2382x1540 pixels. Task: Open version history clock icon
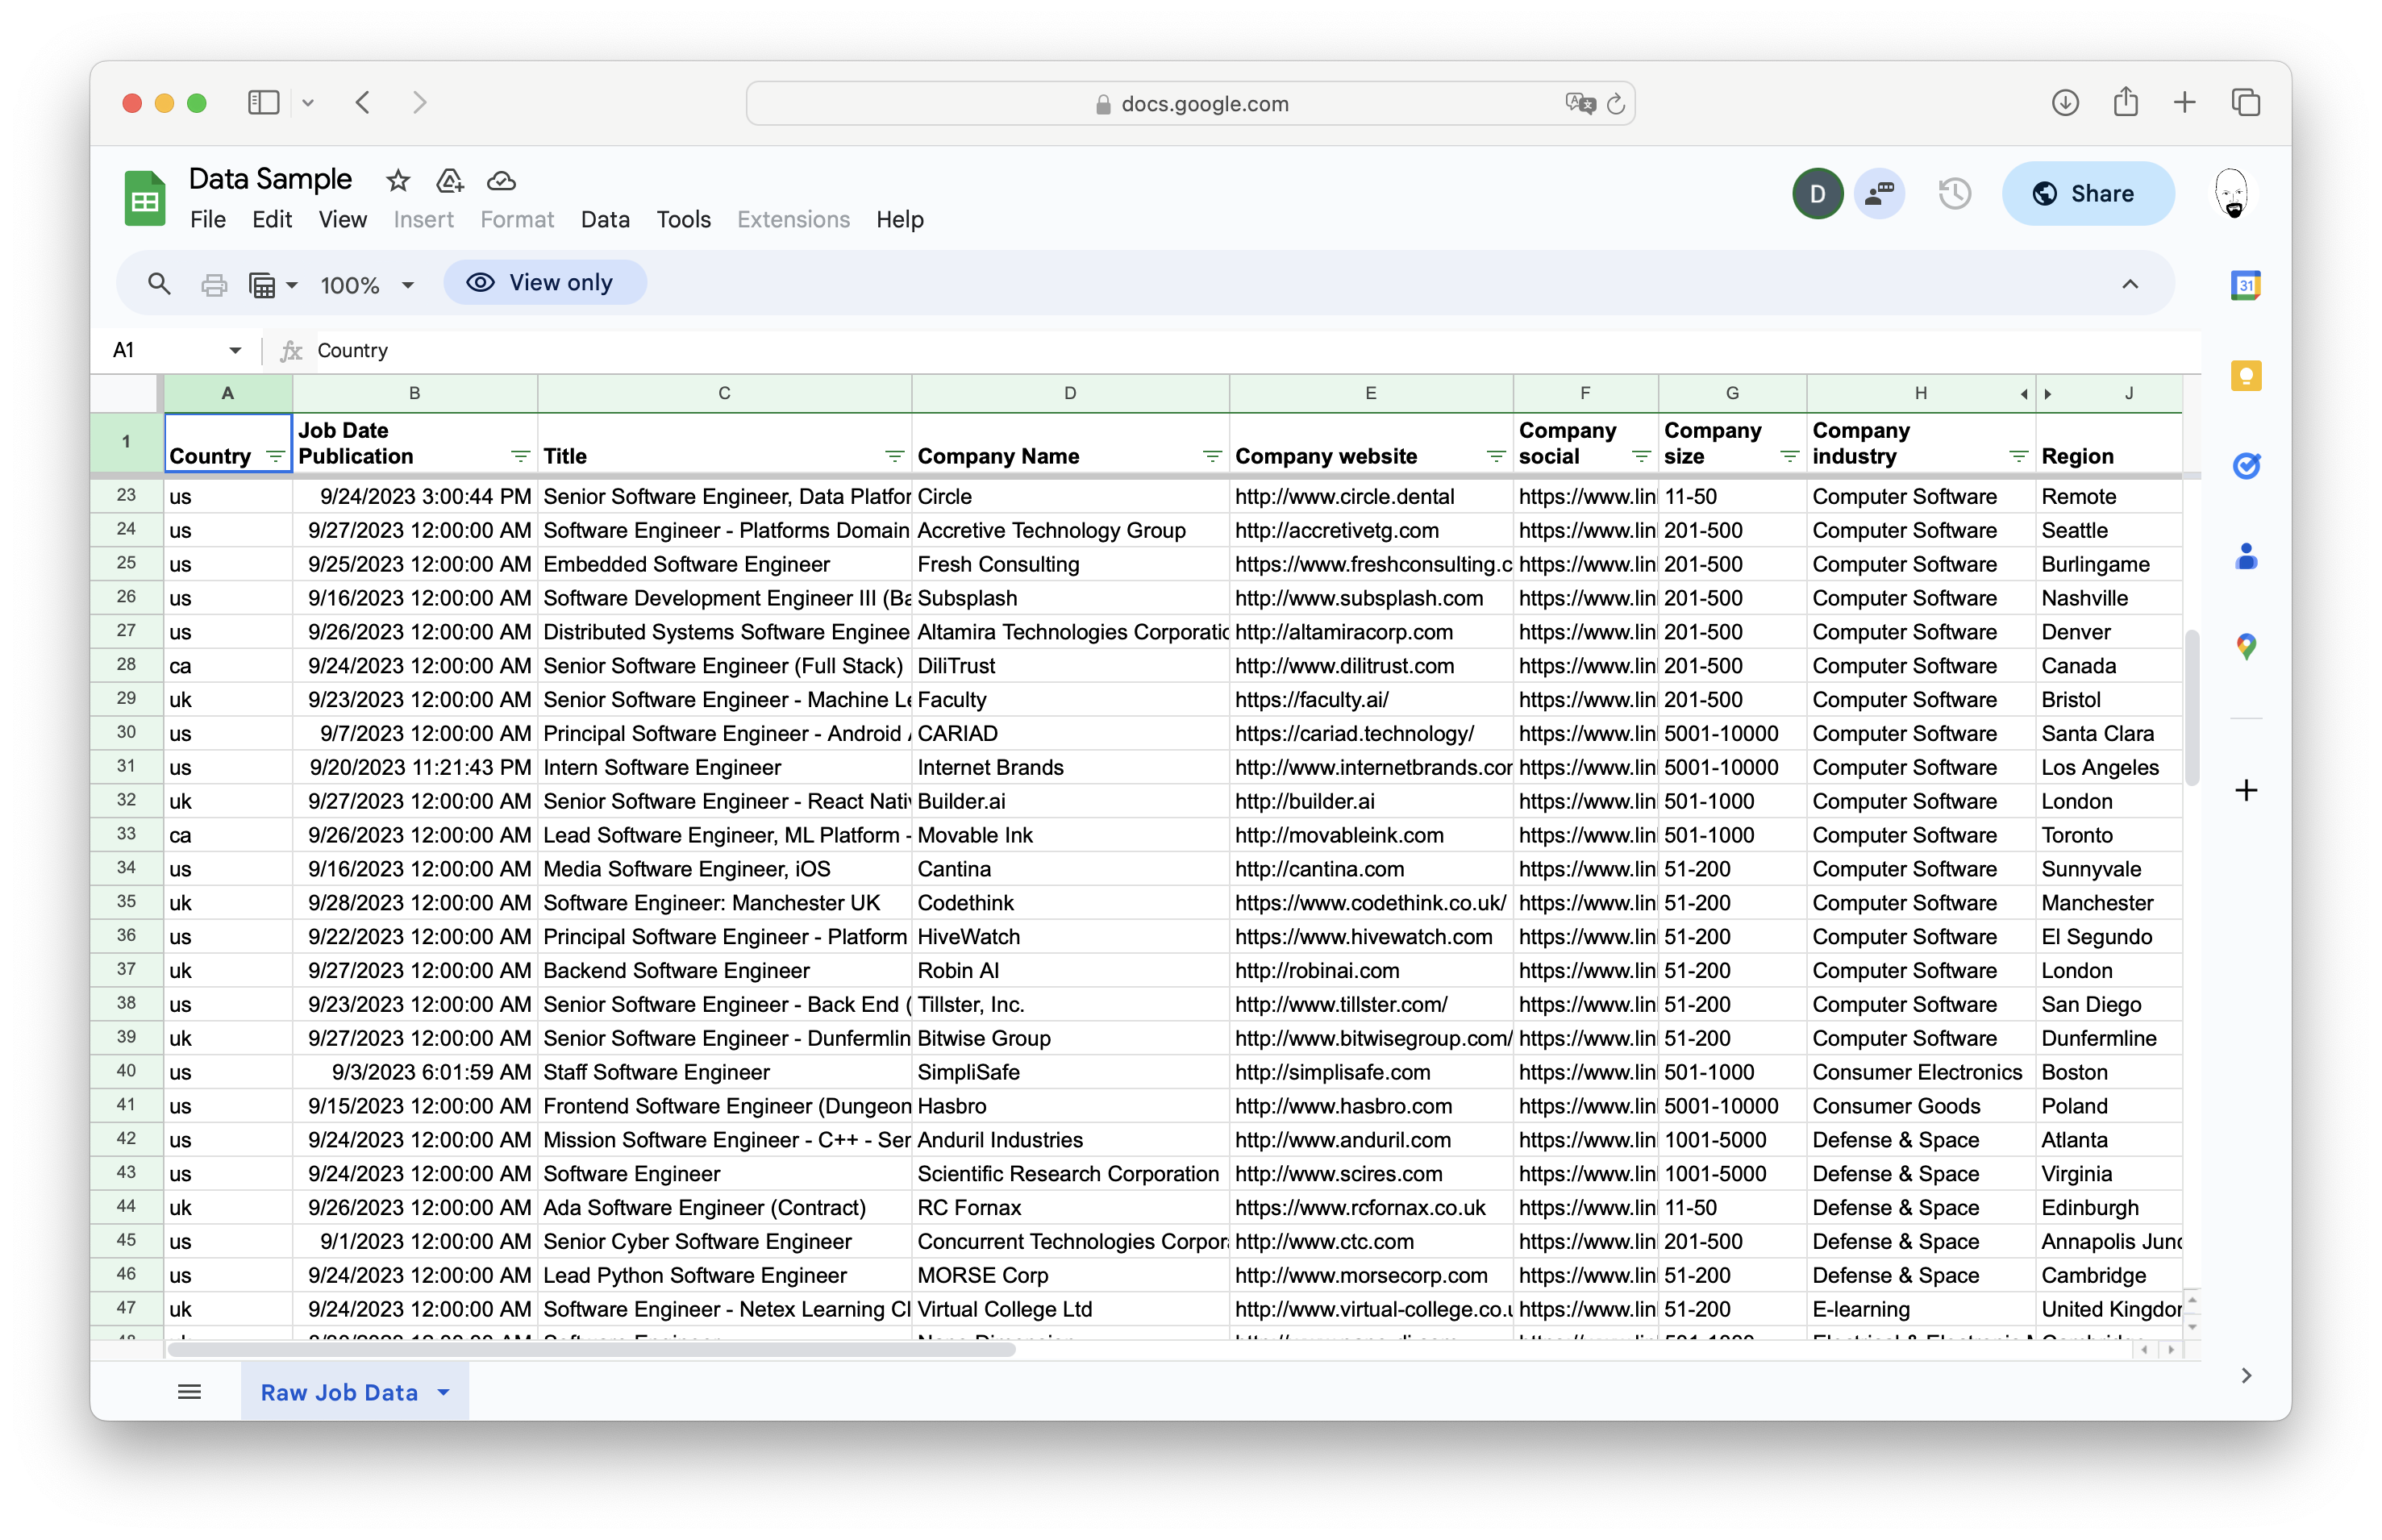coord(1954,193)
